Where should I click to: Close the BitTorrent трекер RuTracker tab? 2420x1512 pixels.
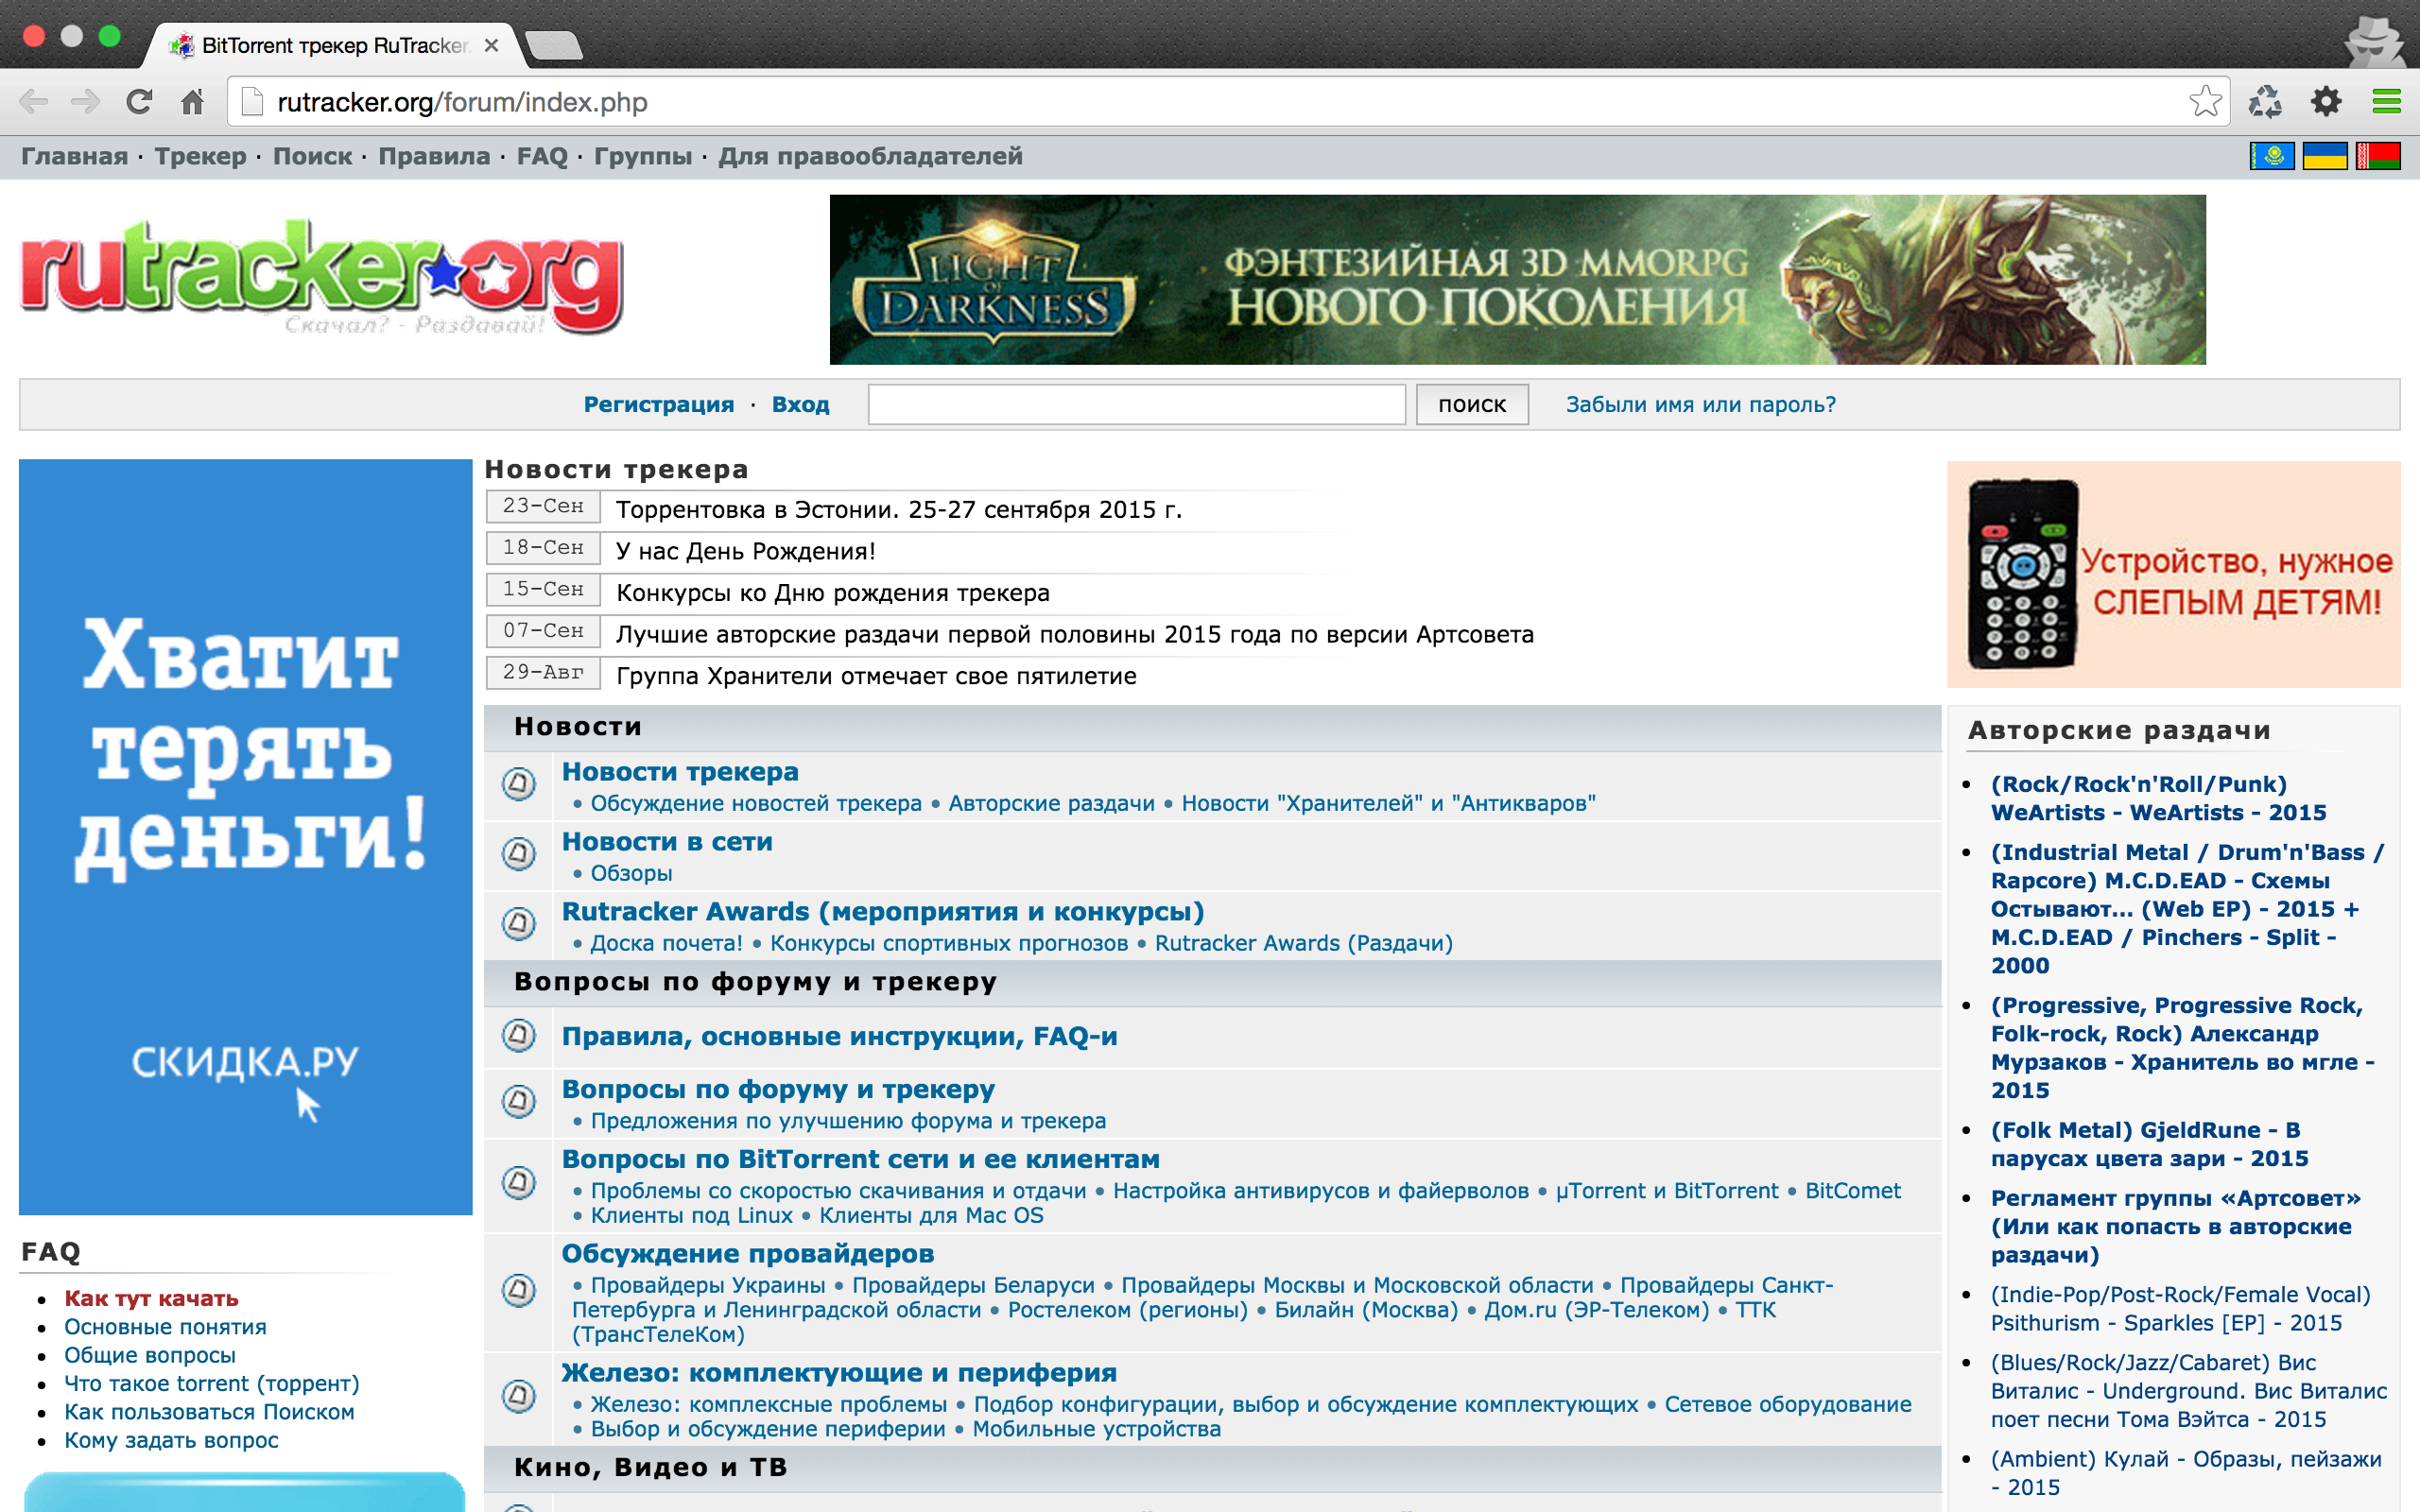tap(491, 46)
